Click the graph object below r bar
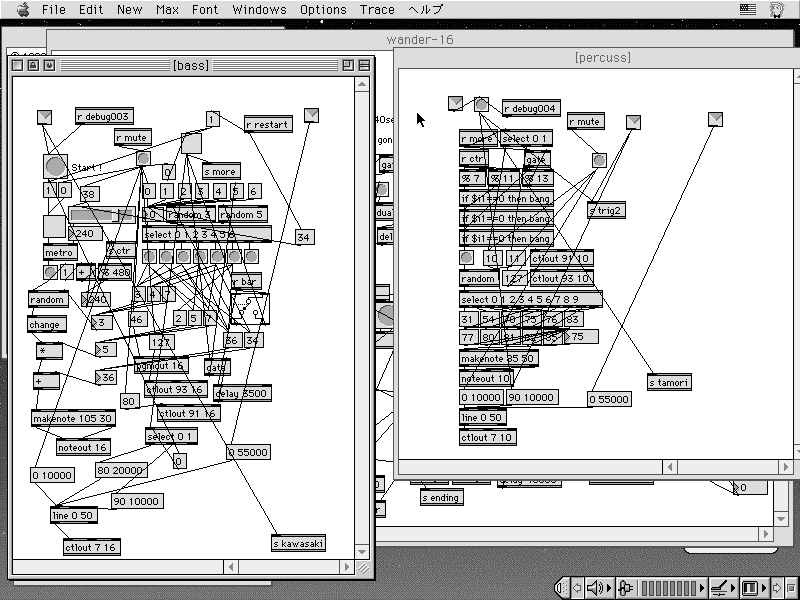800x600 pixels. click(249, 308)
